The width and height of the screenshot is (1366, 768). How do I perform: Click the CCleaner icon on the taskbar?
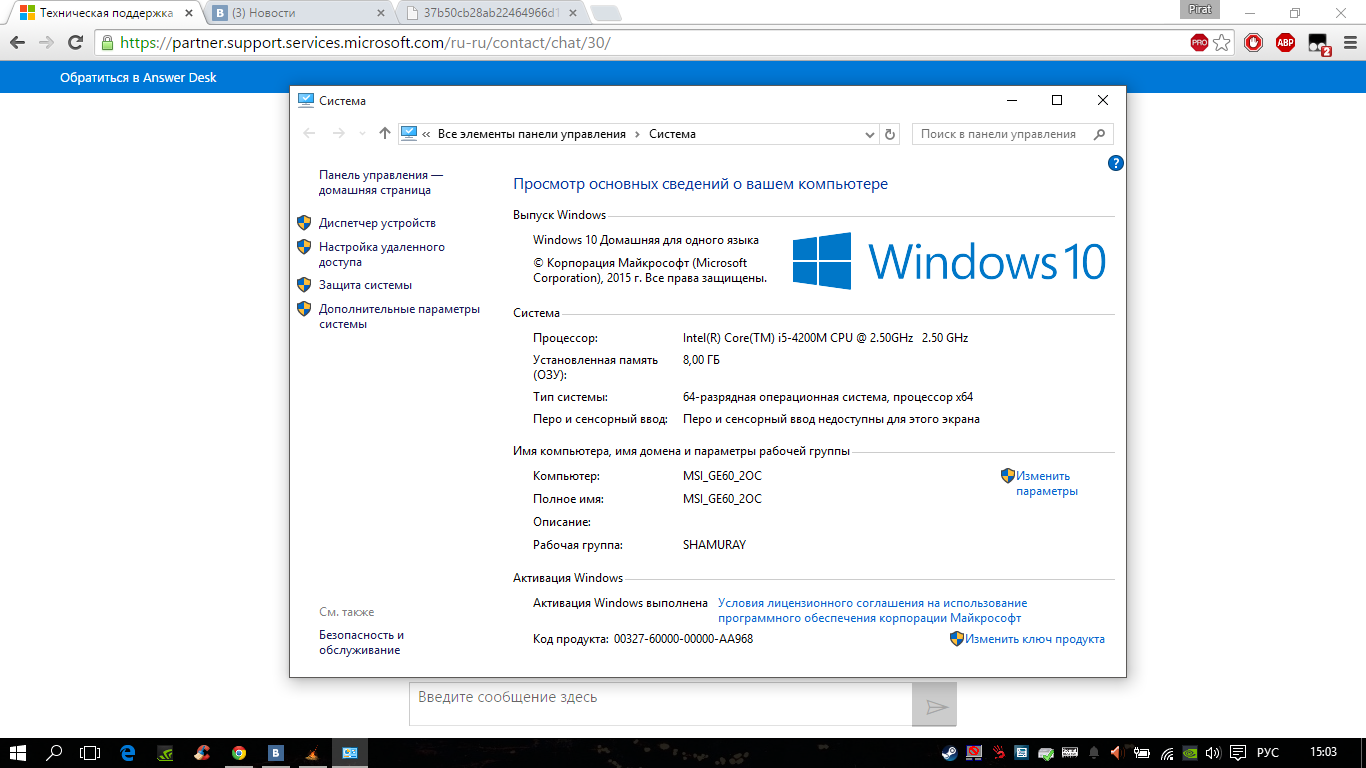pos(202,753)
